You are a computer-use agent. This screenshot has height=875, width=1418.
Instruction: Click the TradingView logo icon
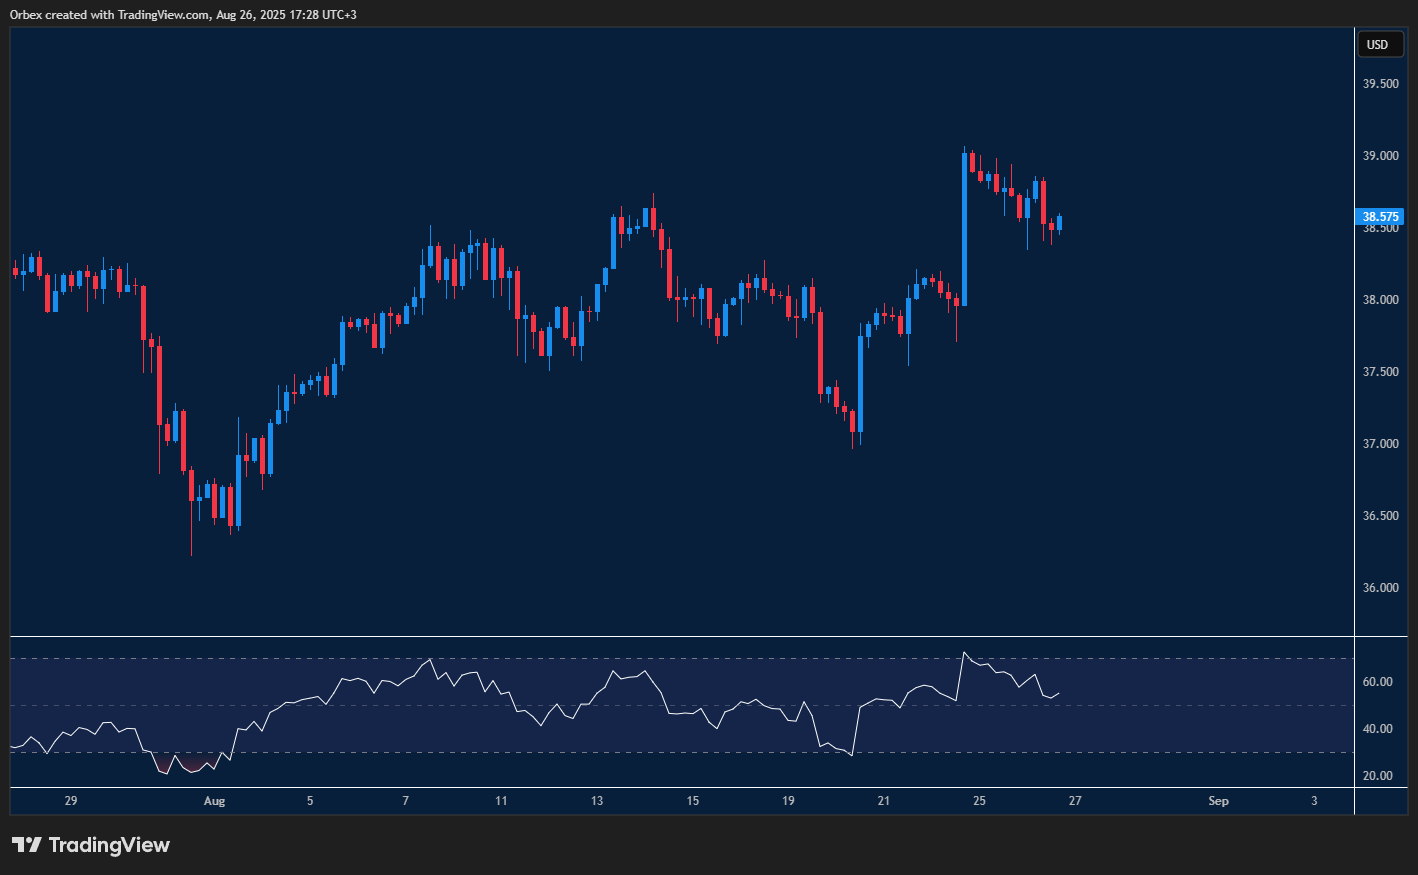[26, 845]
